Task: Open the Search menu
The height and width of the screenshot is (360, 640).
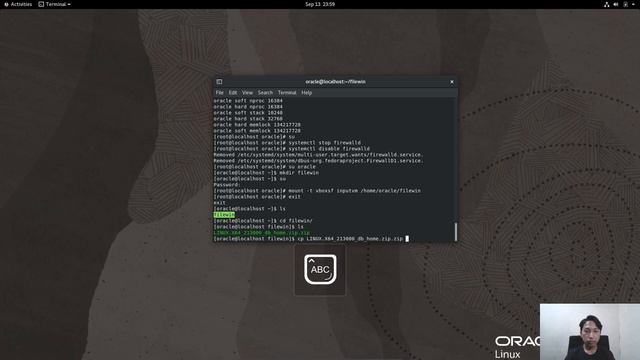Action: 265,93
